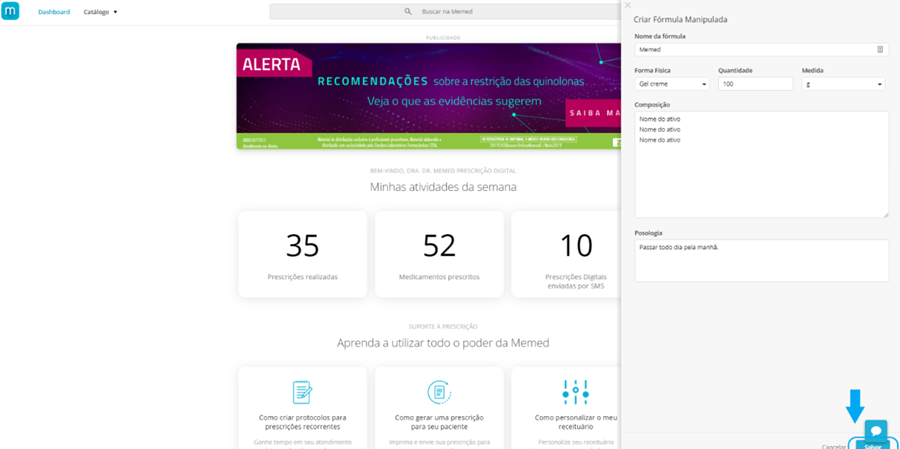Open the Medida dropdown
Screen dimensions: 900x449
(x=843, y=84)
